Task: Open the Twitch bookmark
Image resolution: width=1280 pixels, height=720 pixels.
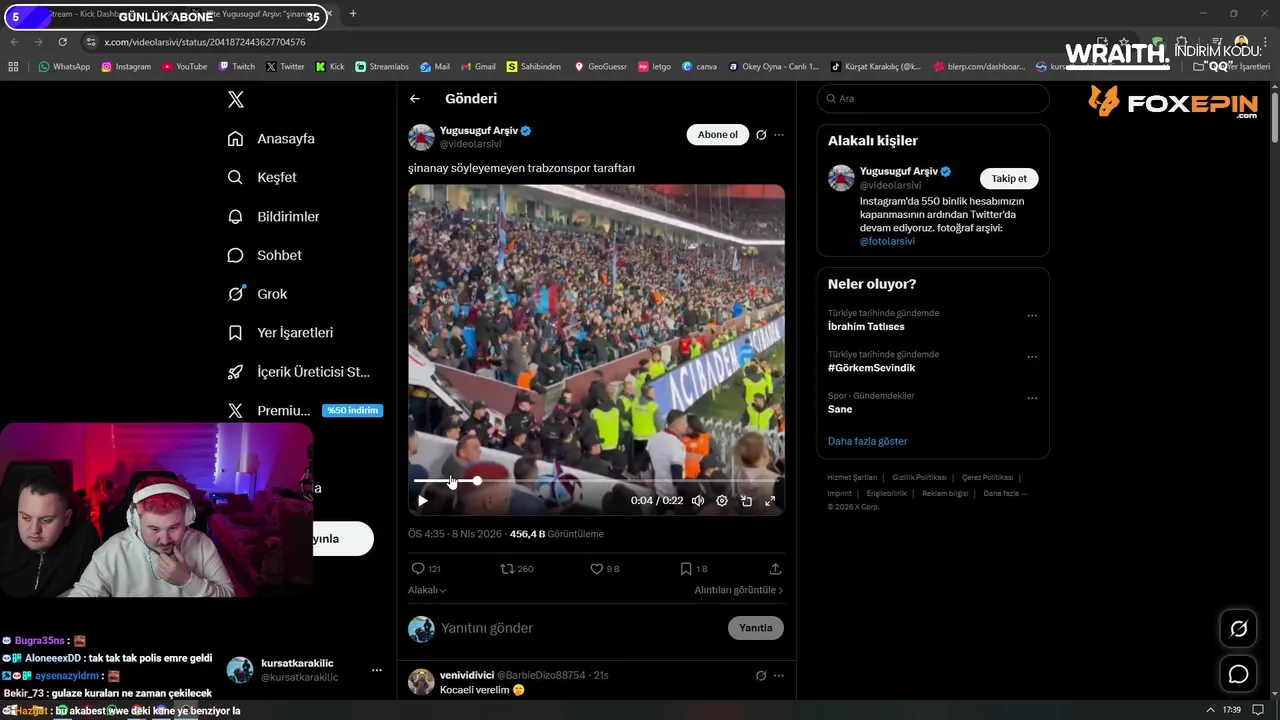Action: 236,67
